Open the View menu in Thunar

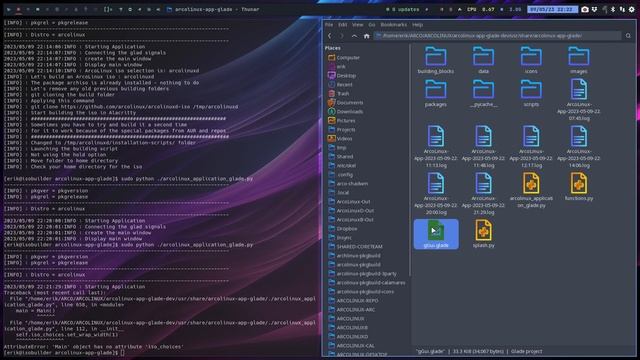pos(357,25)
